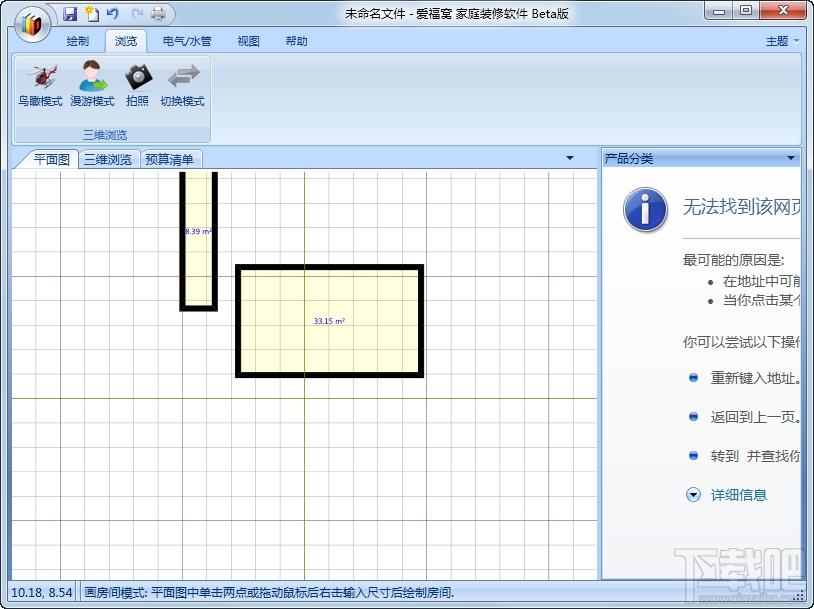Click the 转到 并查找 suggestion line
Image resolution: width=814 pixels, height=609 pixels.
[754, 456]
